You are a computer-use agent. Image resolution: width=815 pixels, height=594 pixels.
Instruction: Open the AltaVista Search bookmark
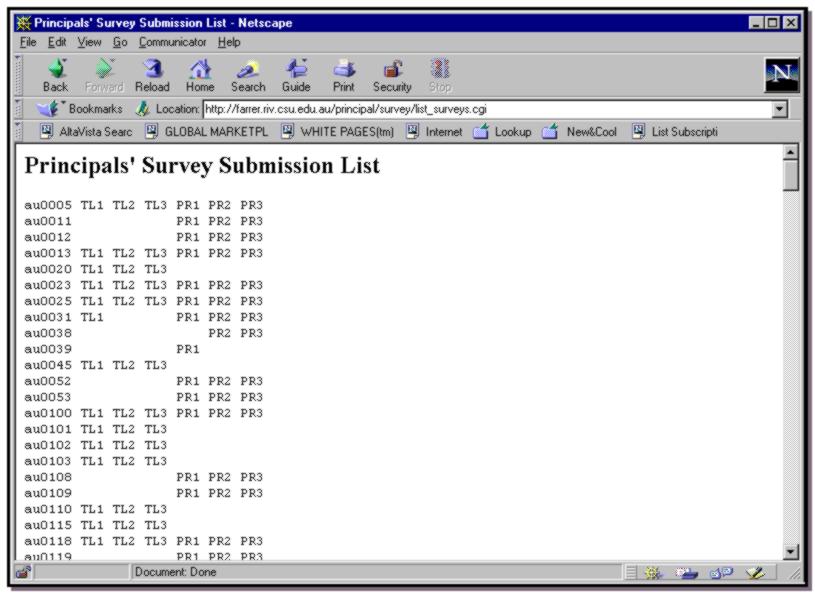pyautogui.click(x=86, y=132)
